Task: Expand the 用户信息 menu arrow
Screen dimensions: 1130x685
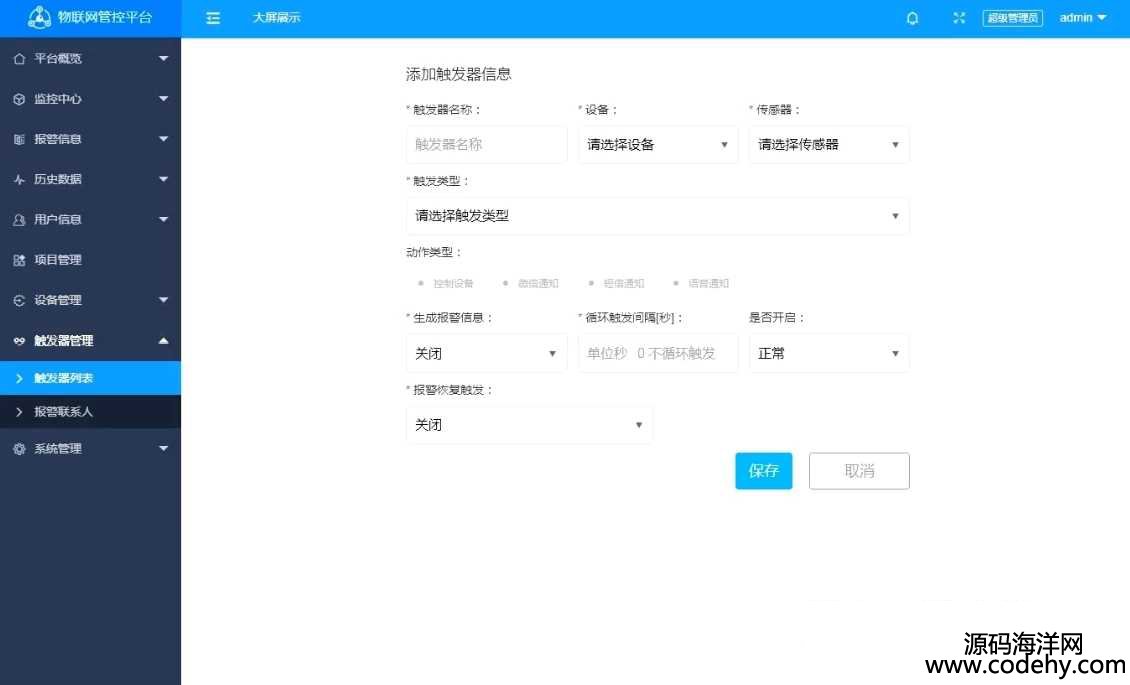Action: tap(164, 220)
